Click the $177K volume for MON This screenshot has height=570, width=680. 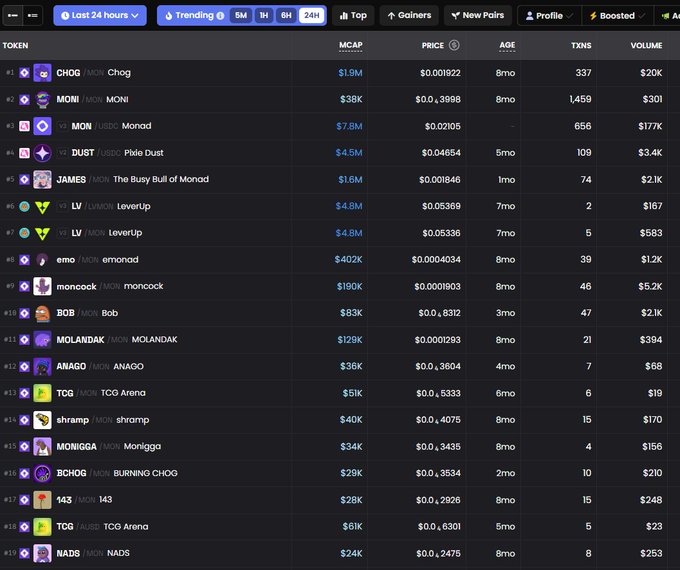(650, 126)
